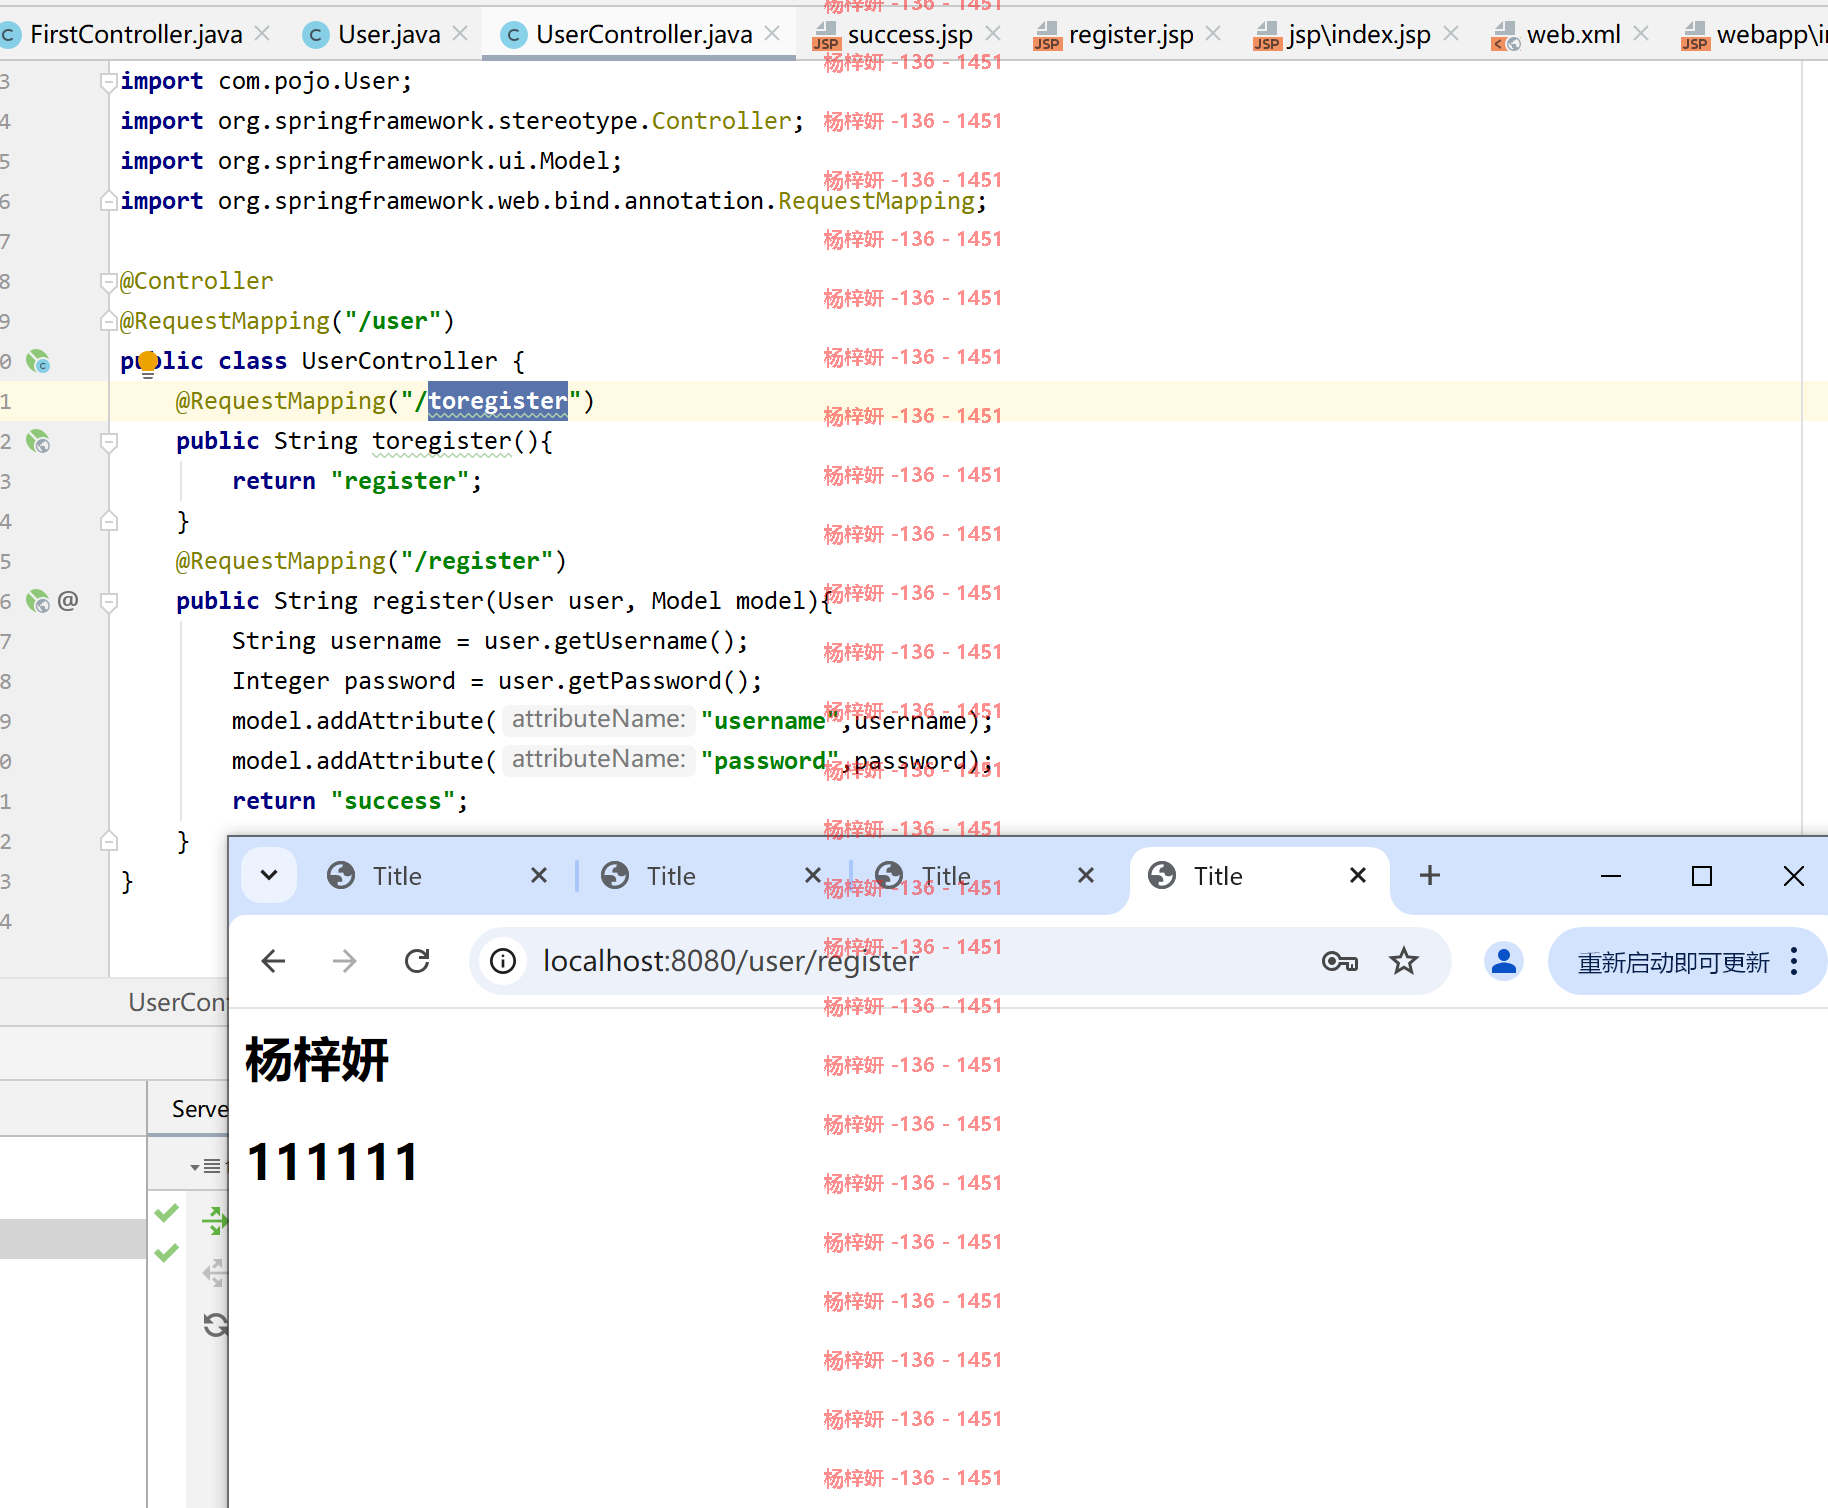
Task: Click the "toregister" highlighted mapping text
Action: tap(497, 401)
